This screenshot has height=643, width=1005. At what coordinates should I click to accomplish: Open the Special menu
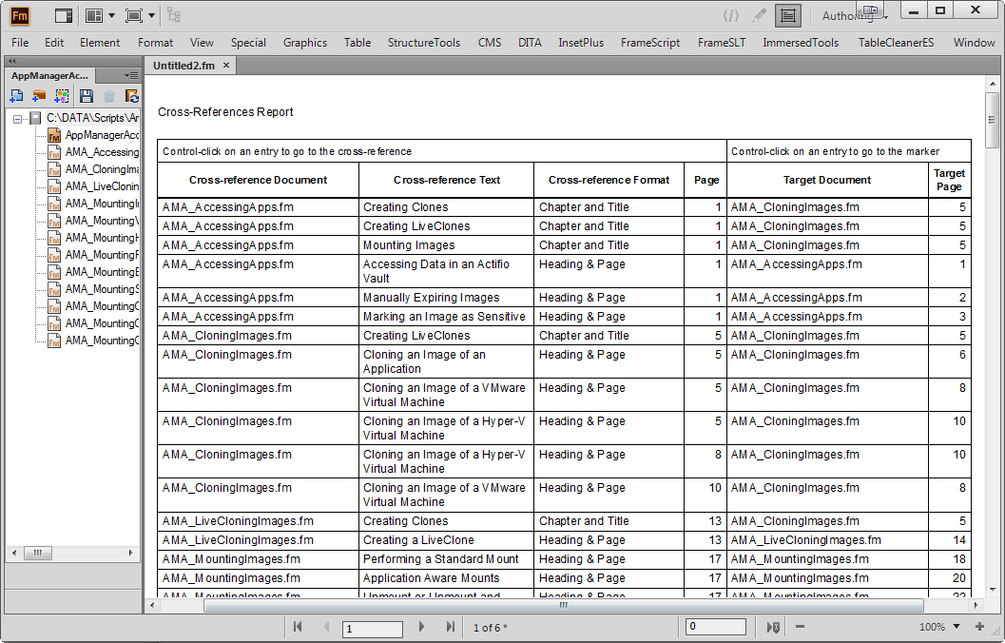pos(248,43)
